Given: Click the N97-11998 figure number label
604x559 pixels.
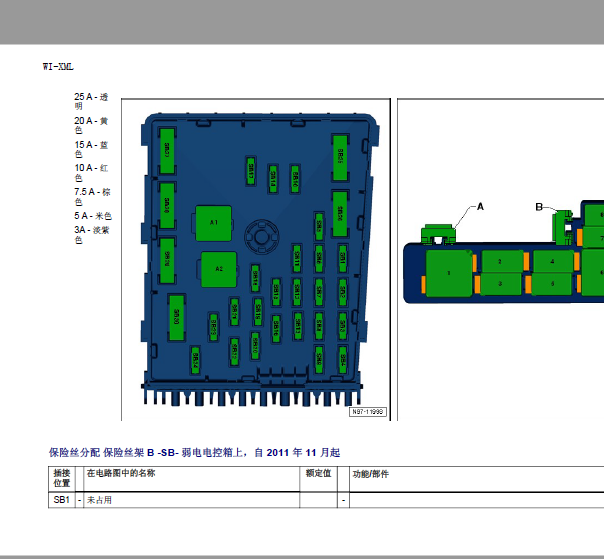Looking at the screenshot, I should pos(367,412).
